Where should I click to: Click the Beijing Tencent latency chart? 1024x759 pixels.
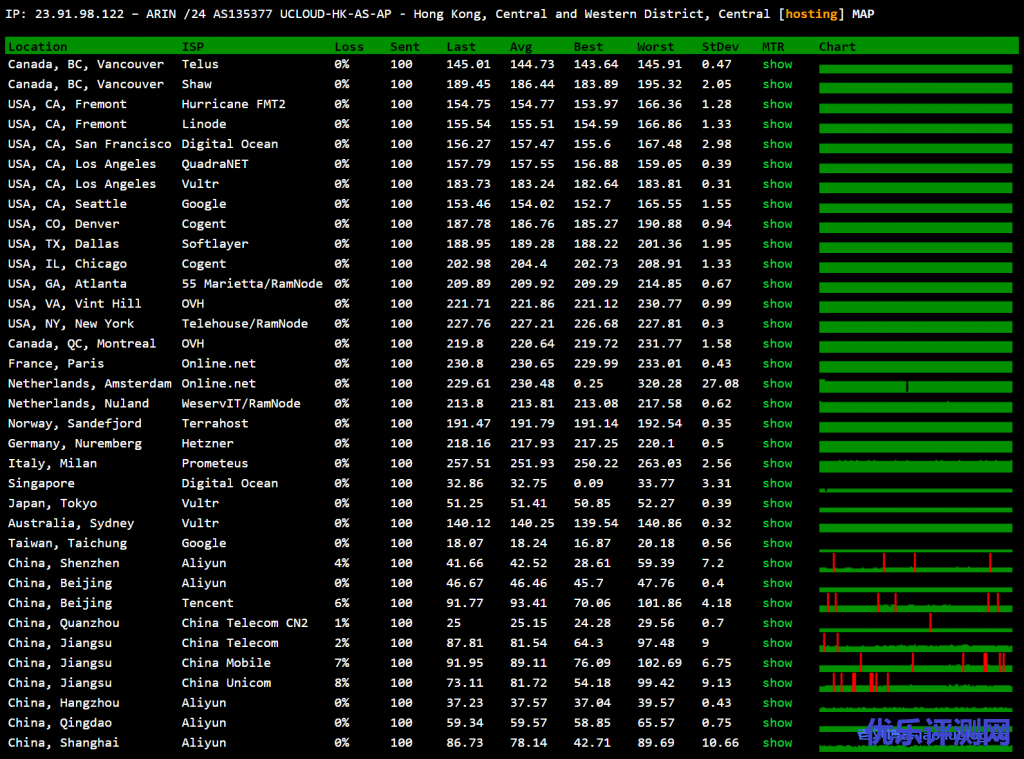pyautogui.click(x=916, y=603)
